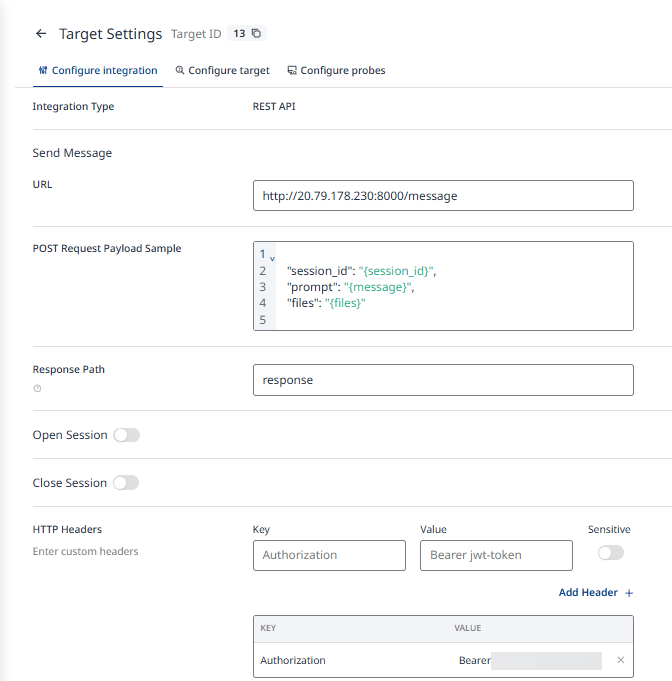Turn on the Sensitive header toggle

pyautogui.click(x=610, y=553)
